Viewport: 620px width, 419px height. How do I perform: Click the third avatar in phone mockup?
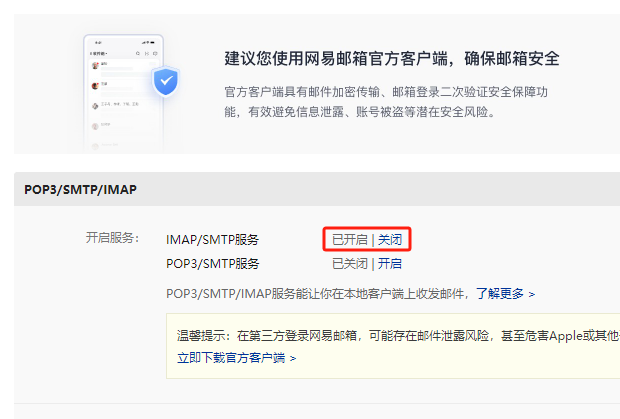tap(96, 104)
